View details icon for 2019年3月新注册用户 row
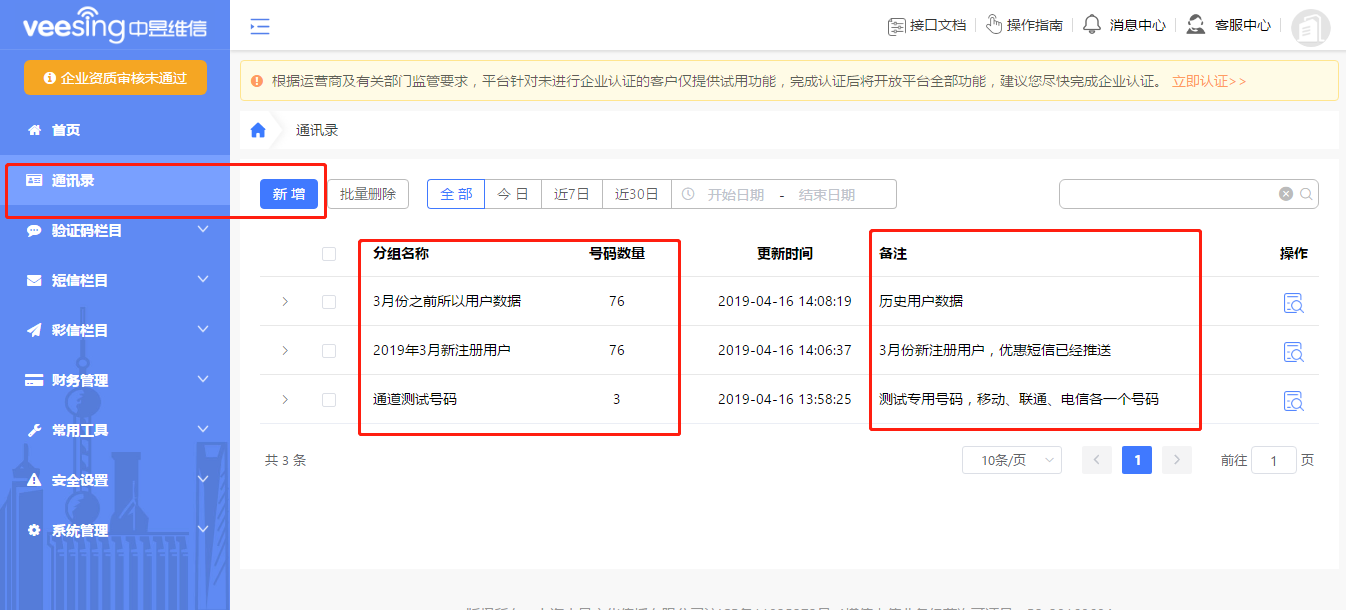The height and width of the screenshot is (610, 1346). pos(1293,351)
